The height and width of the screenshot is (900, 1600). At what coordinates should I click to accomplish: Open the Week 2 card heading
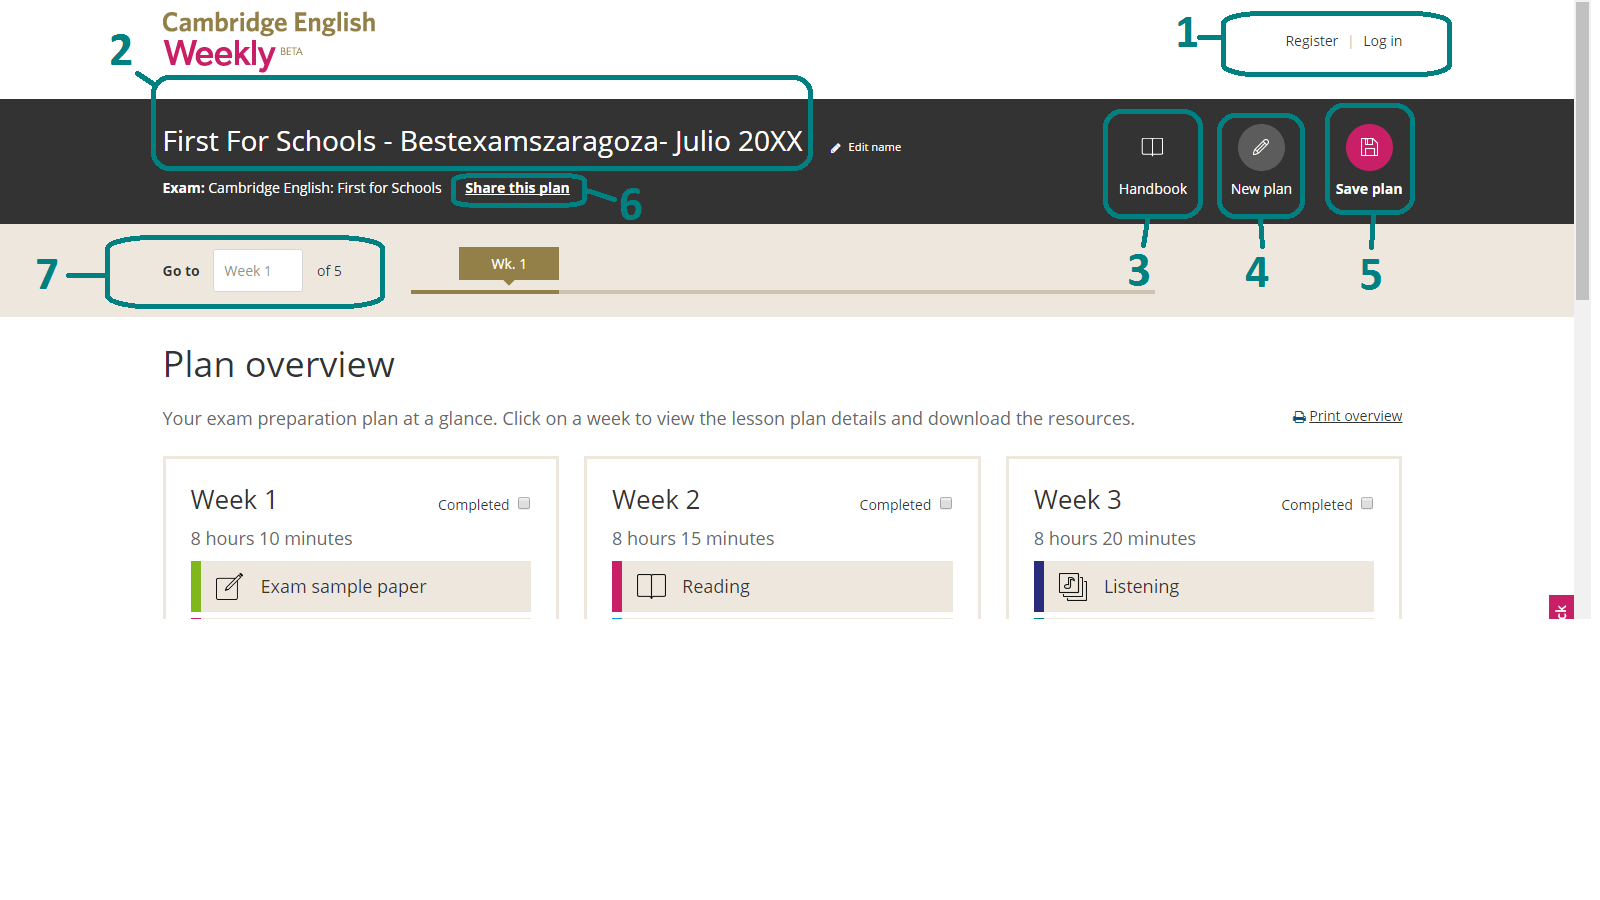656,499
